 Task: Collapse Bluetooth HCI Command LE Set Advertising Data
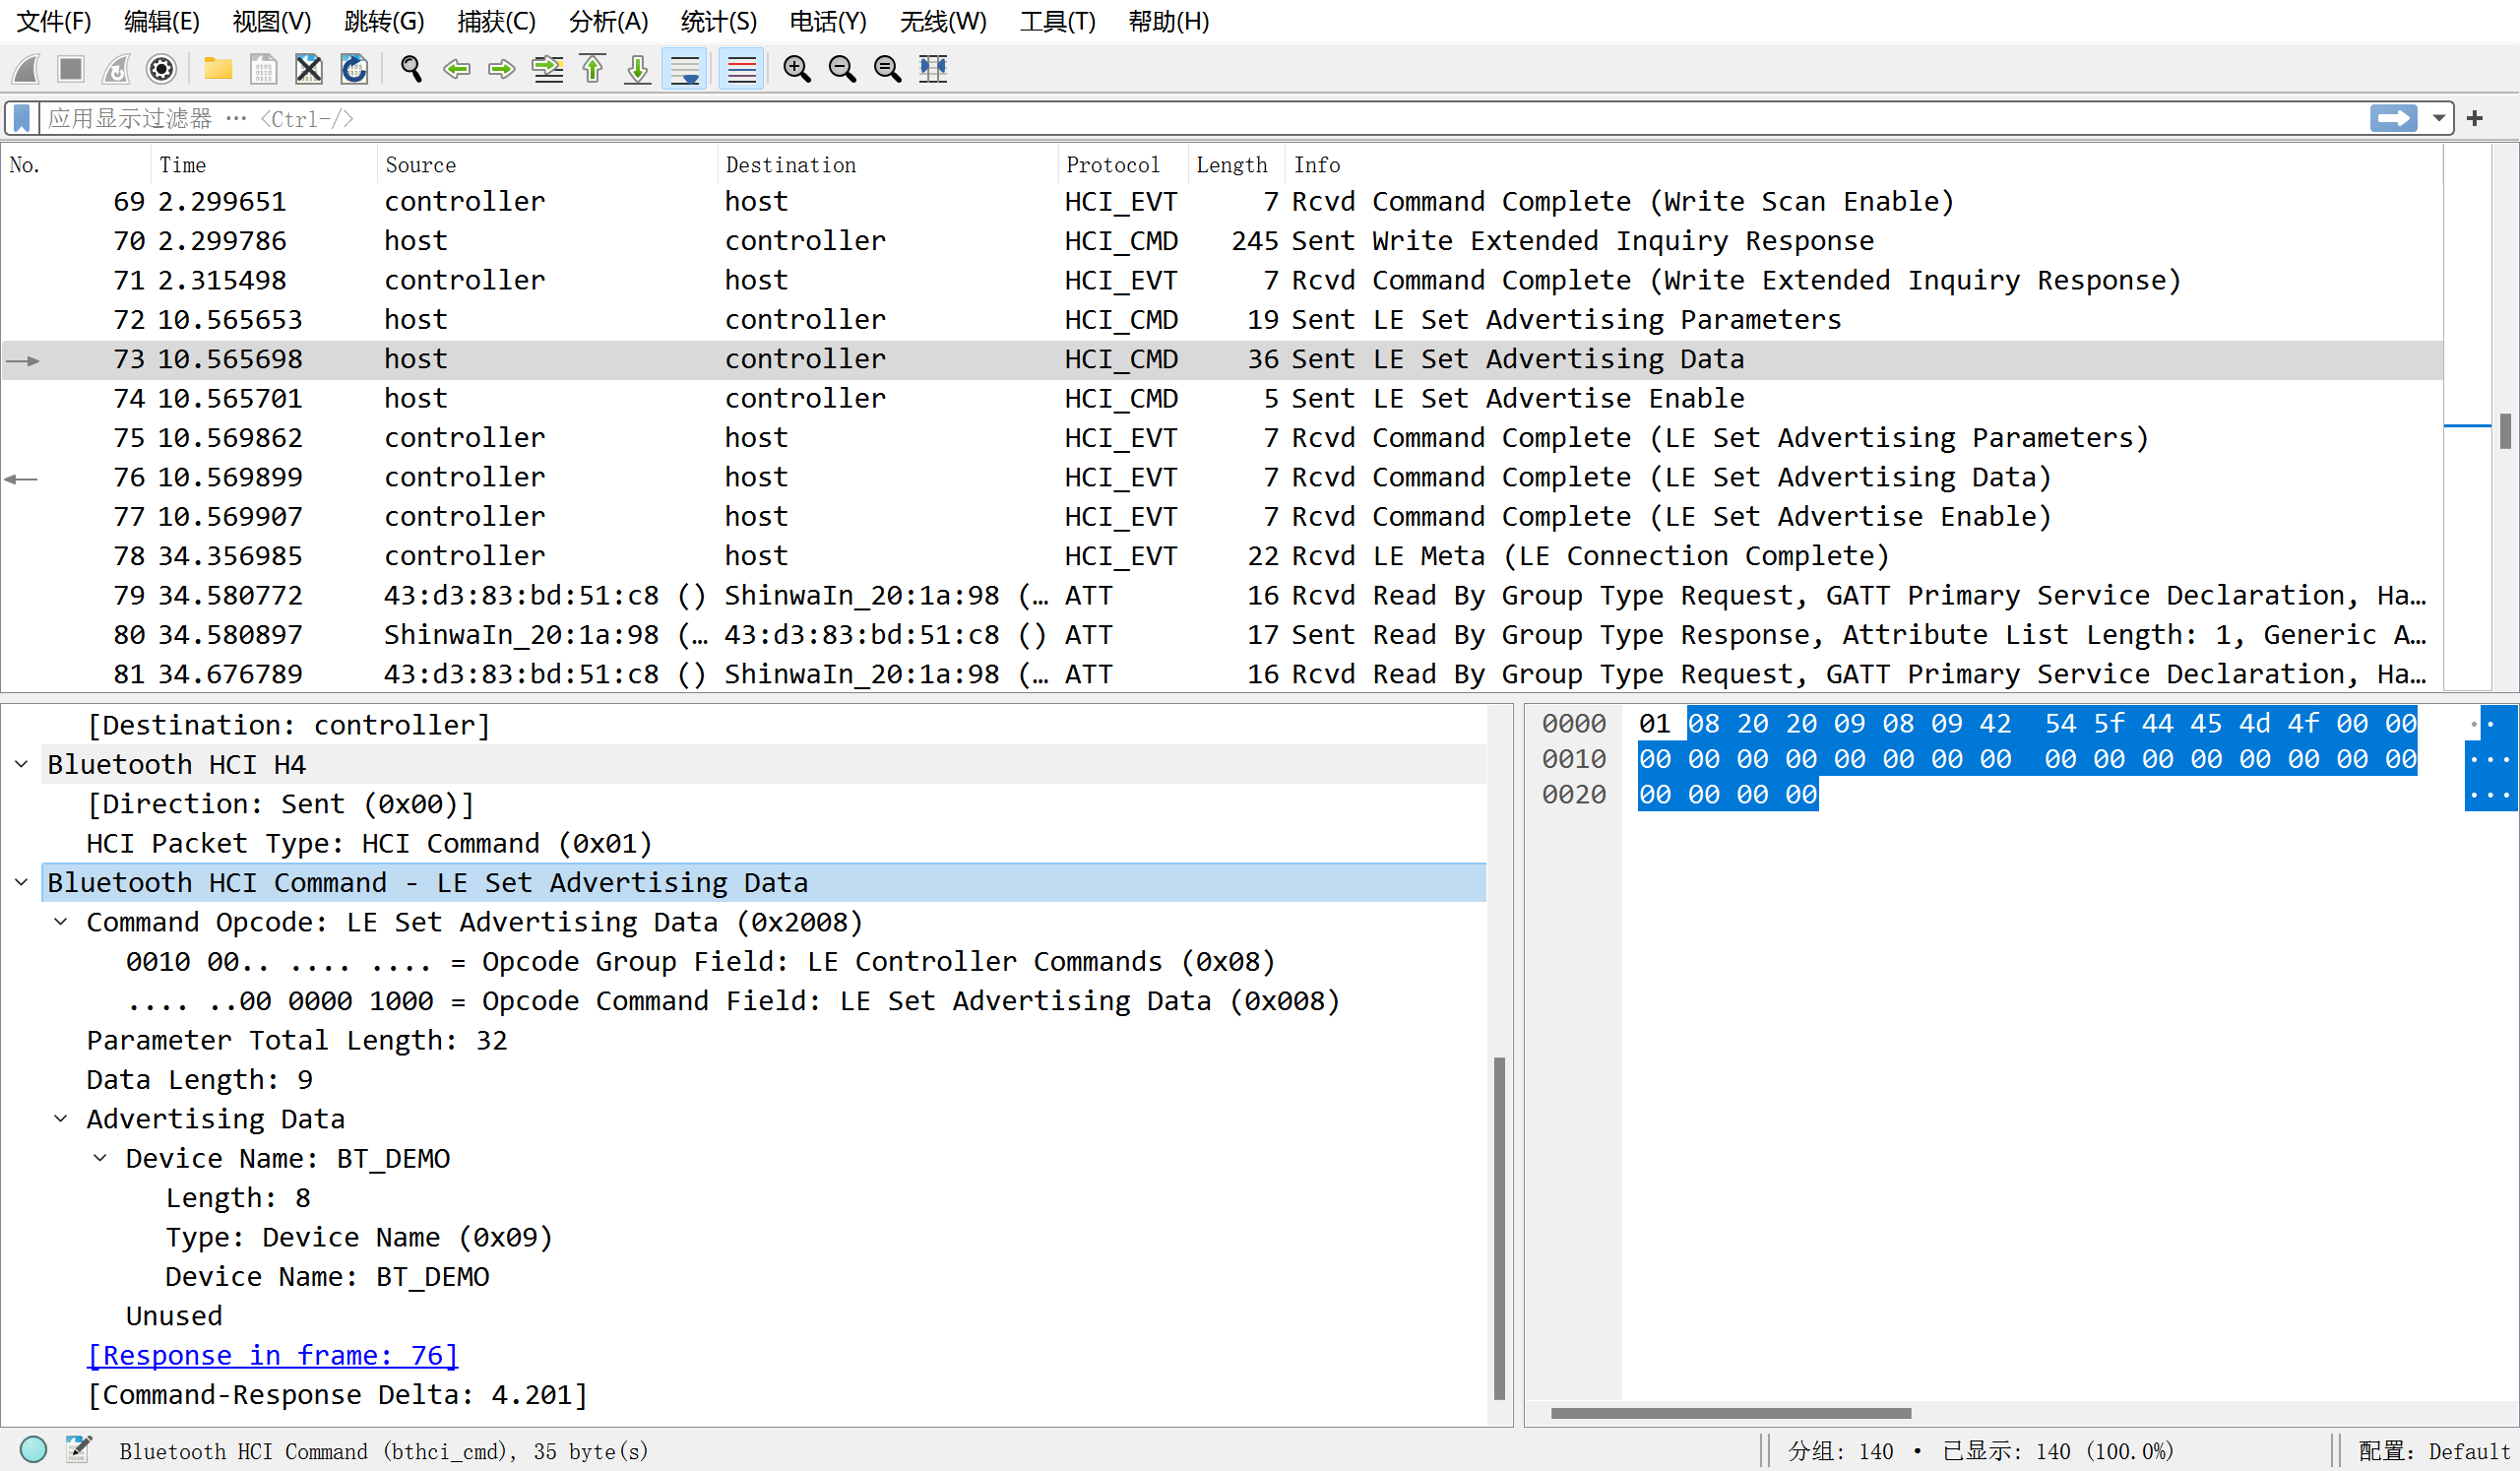coord(21,882)
